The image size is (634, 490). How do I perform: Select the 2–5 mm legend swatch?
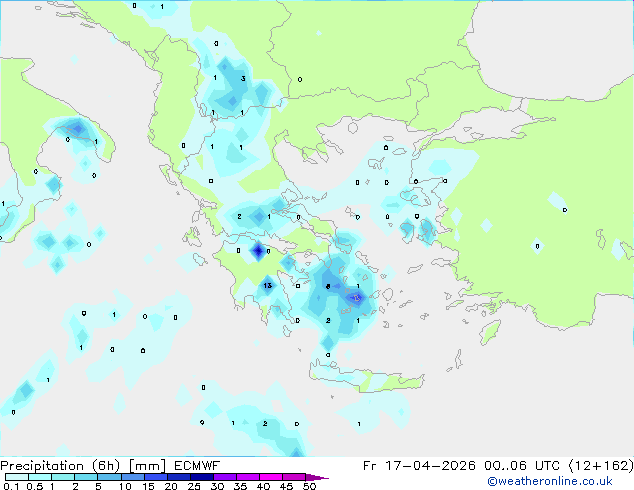pos(86,477)
